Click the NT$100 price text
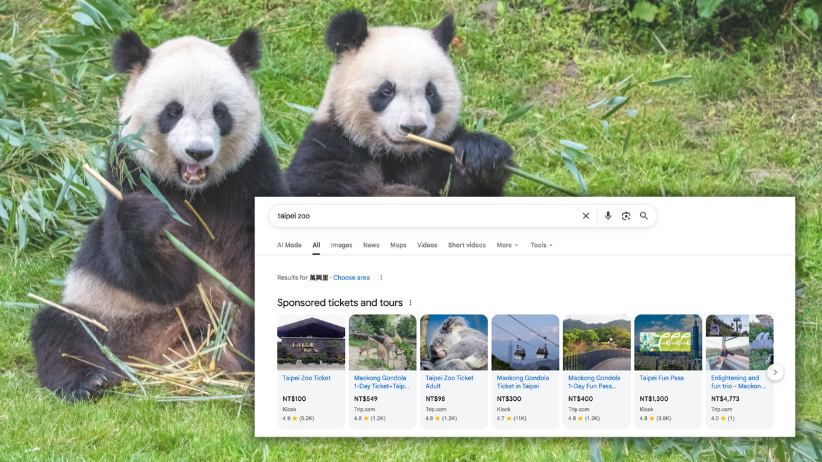 tap(294, 399)
